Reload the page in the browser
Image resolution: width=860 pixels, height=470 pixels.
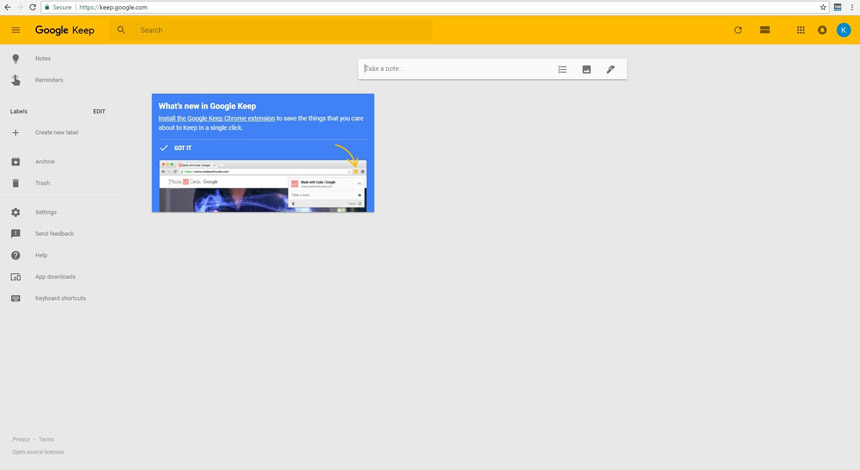coord(32,7)
